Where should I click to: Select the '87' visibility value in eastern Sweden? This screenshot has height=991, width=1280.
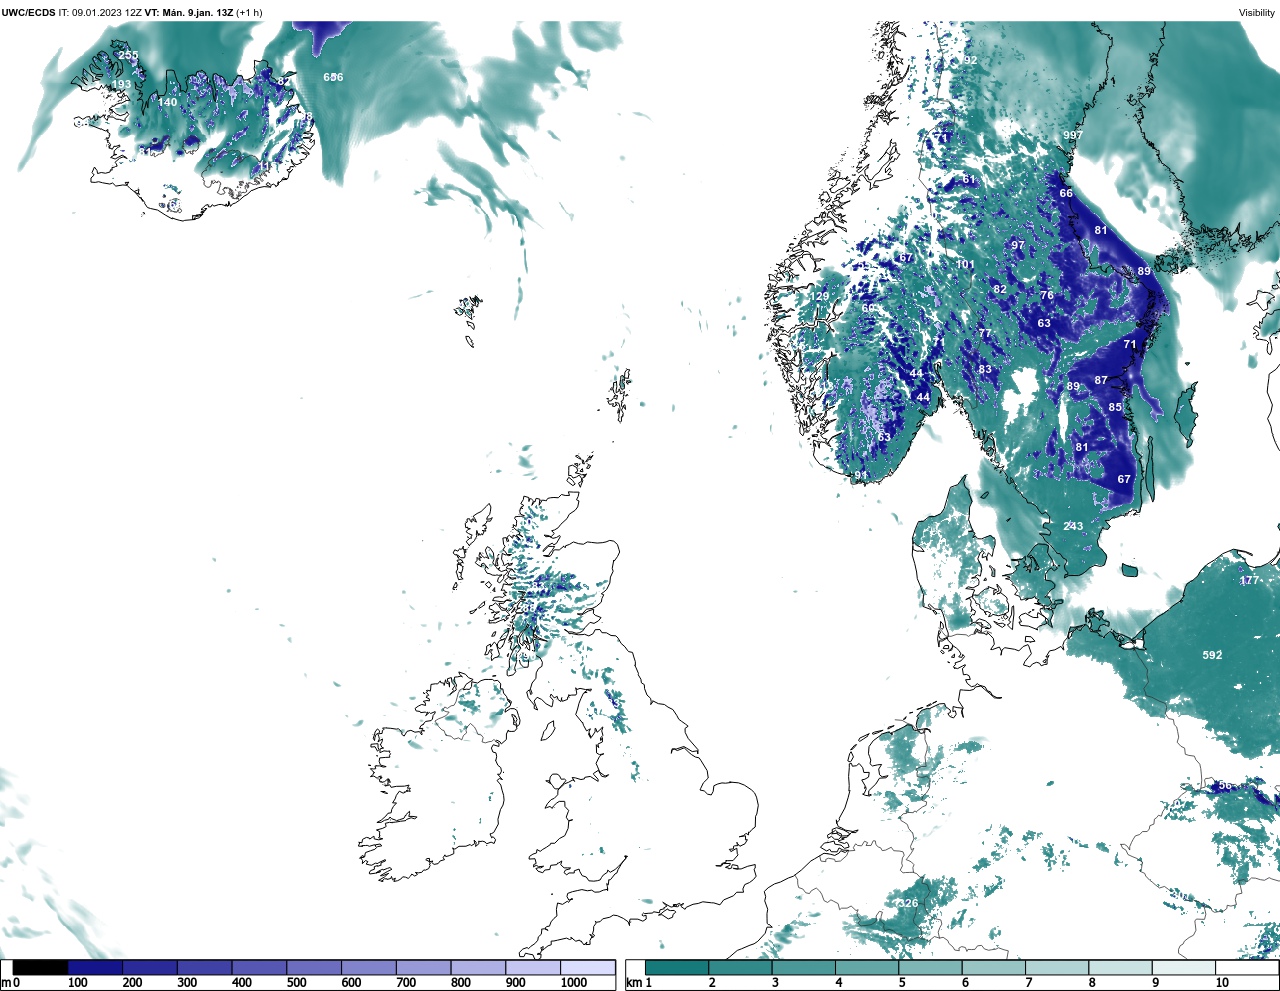1101,380
